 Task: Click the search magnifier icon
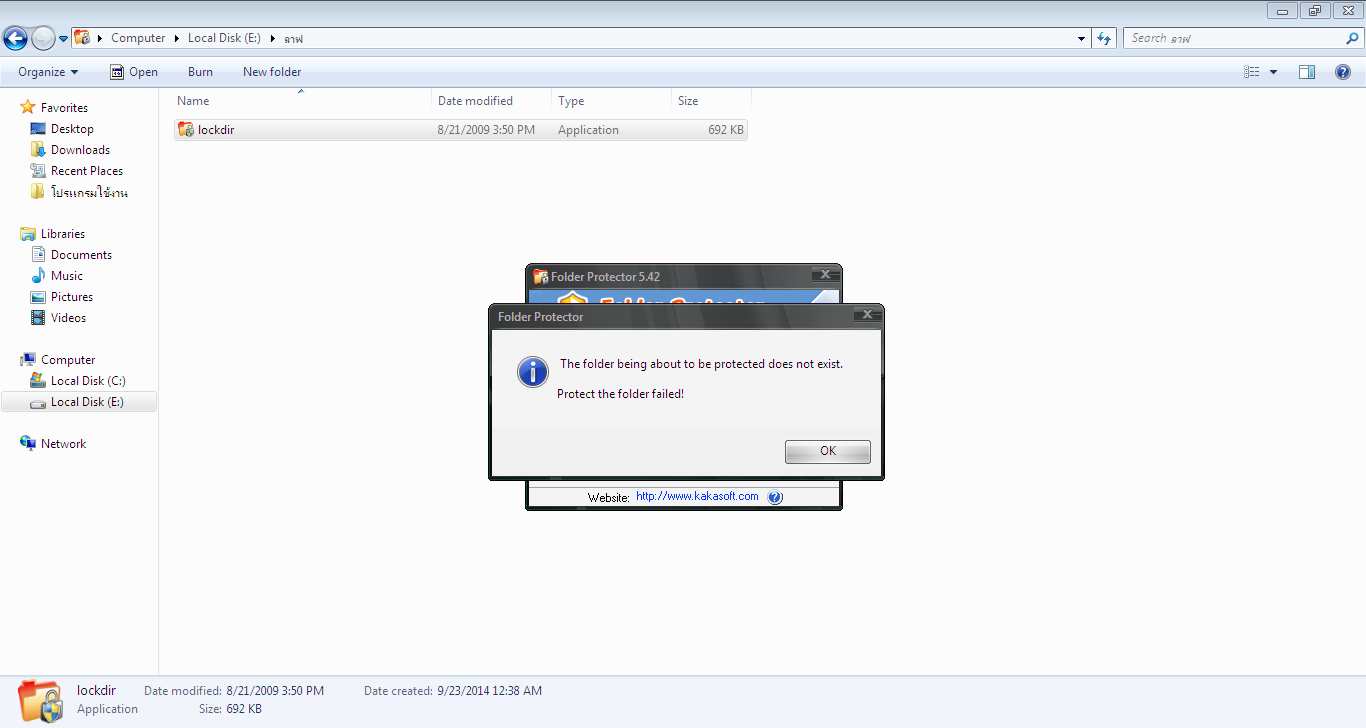tap(1353, 38)
